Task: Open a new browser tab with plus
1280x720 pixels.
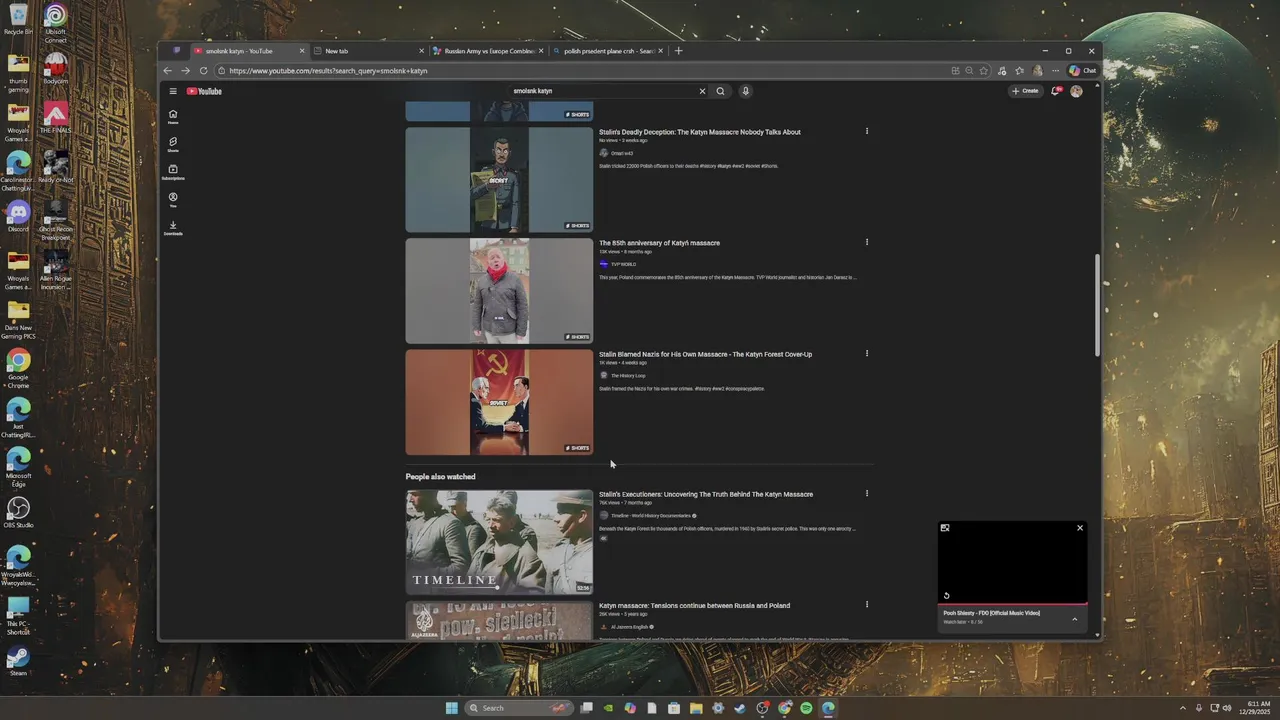Action: point(678,51)
